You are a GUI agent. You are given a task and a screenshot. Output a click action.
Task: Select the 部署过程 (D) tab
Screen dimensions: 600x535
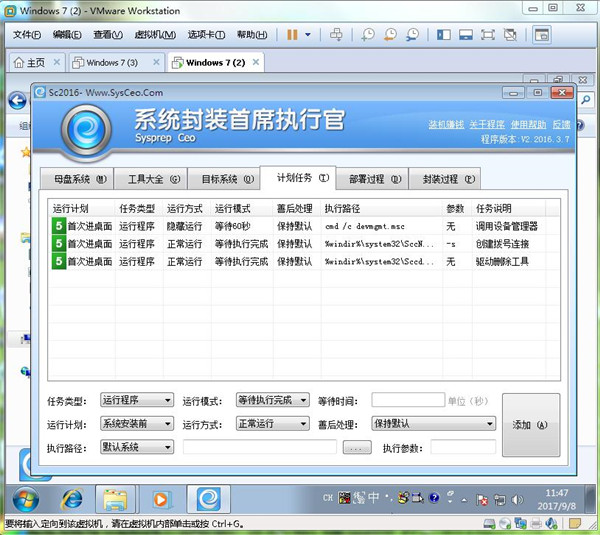[372, 179]
